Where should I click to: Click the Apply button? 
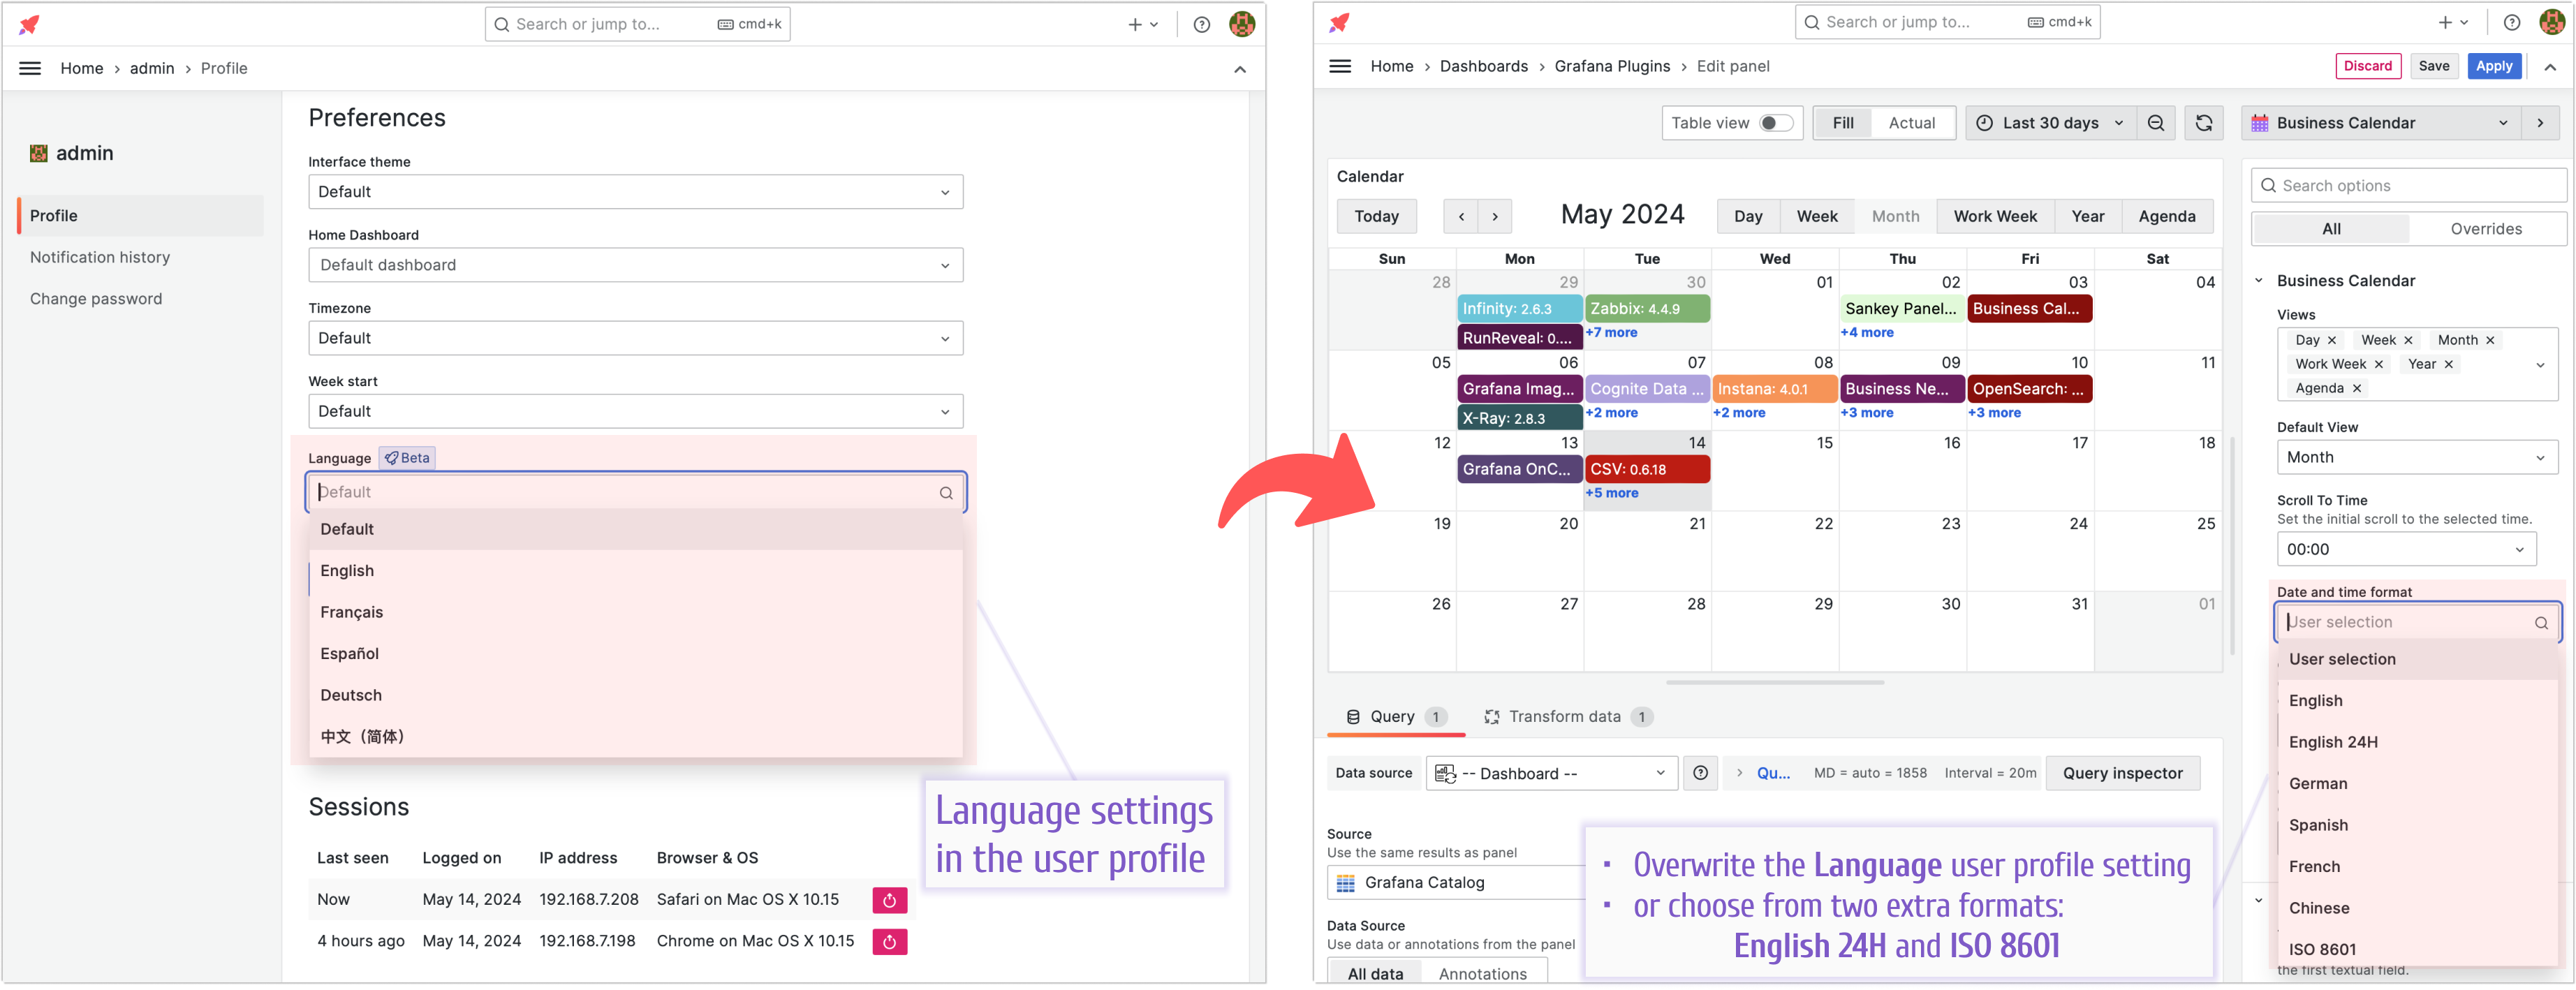tap(2493, 66)
